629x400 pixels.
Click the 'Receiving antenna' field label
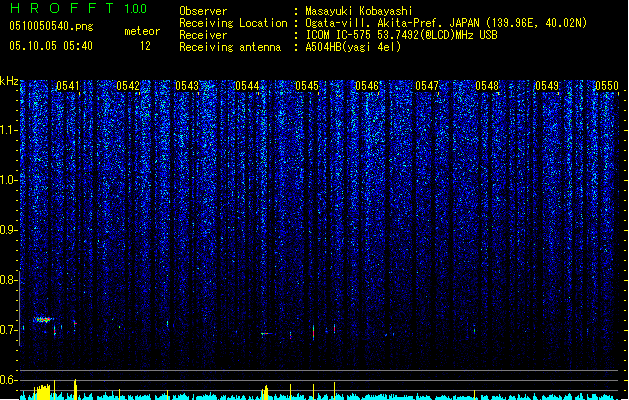(230, 47)
